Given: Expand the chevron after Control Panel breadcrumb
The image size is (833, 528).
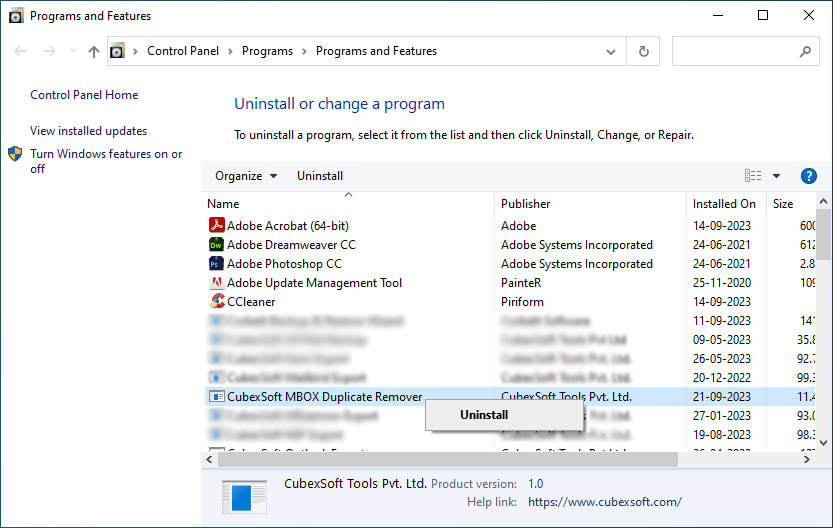Looking at the screenshot, I should tap(230, 51).
